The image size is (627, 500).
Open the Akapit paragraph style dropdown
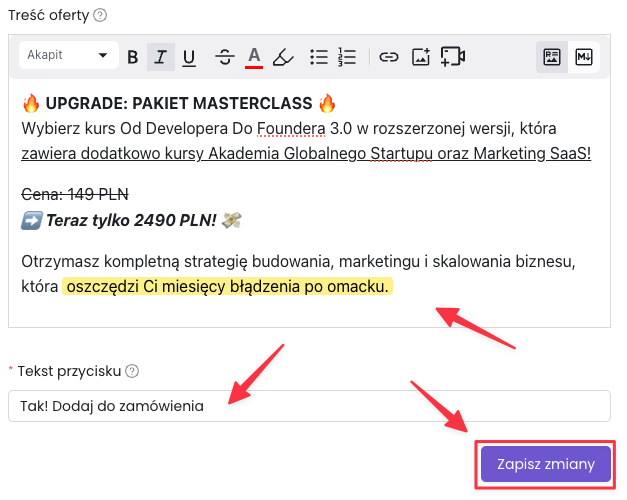(x=67, y=56)
